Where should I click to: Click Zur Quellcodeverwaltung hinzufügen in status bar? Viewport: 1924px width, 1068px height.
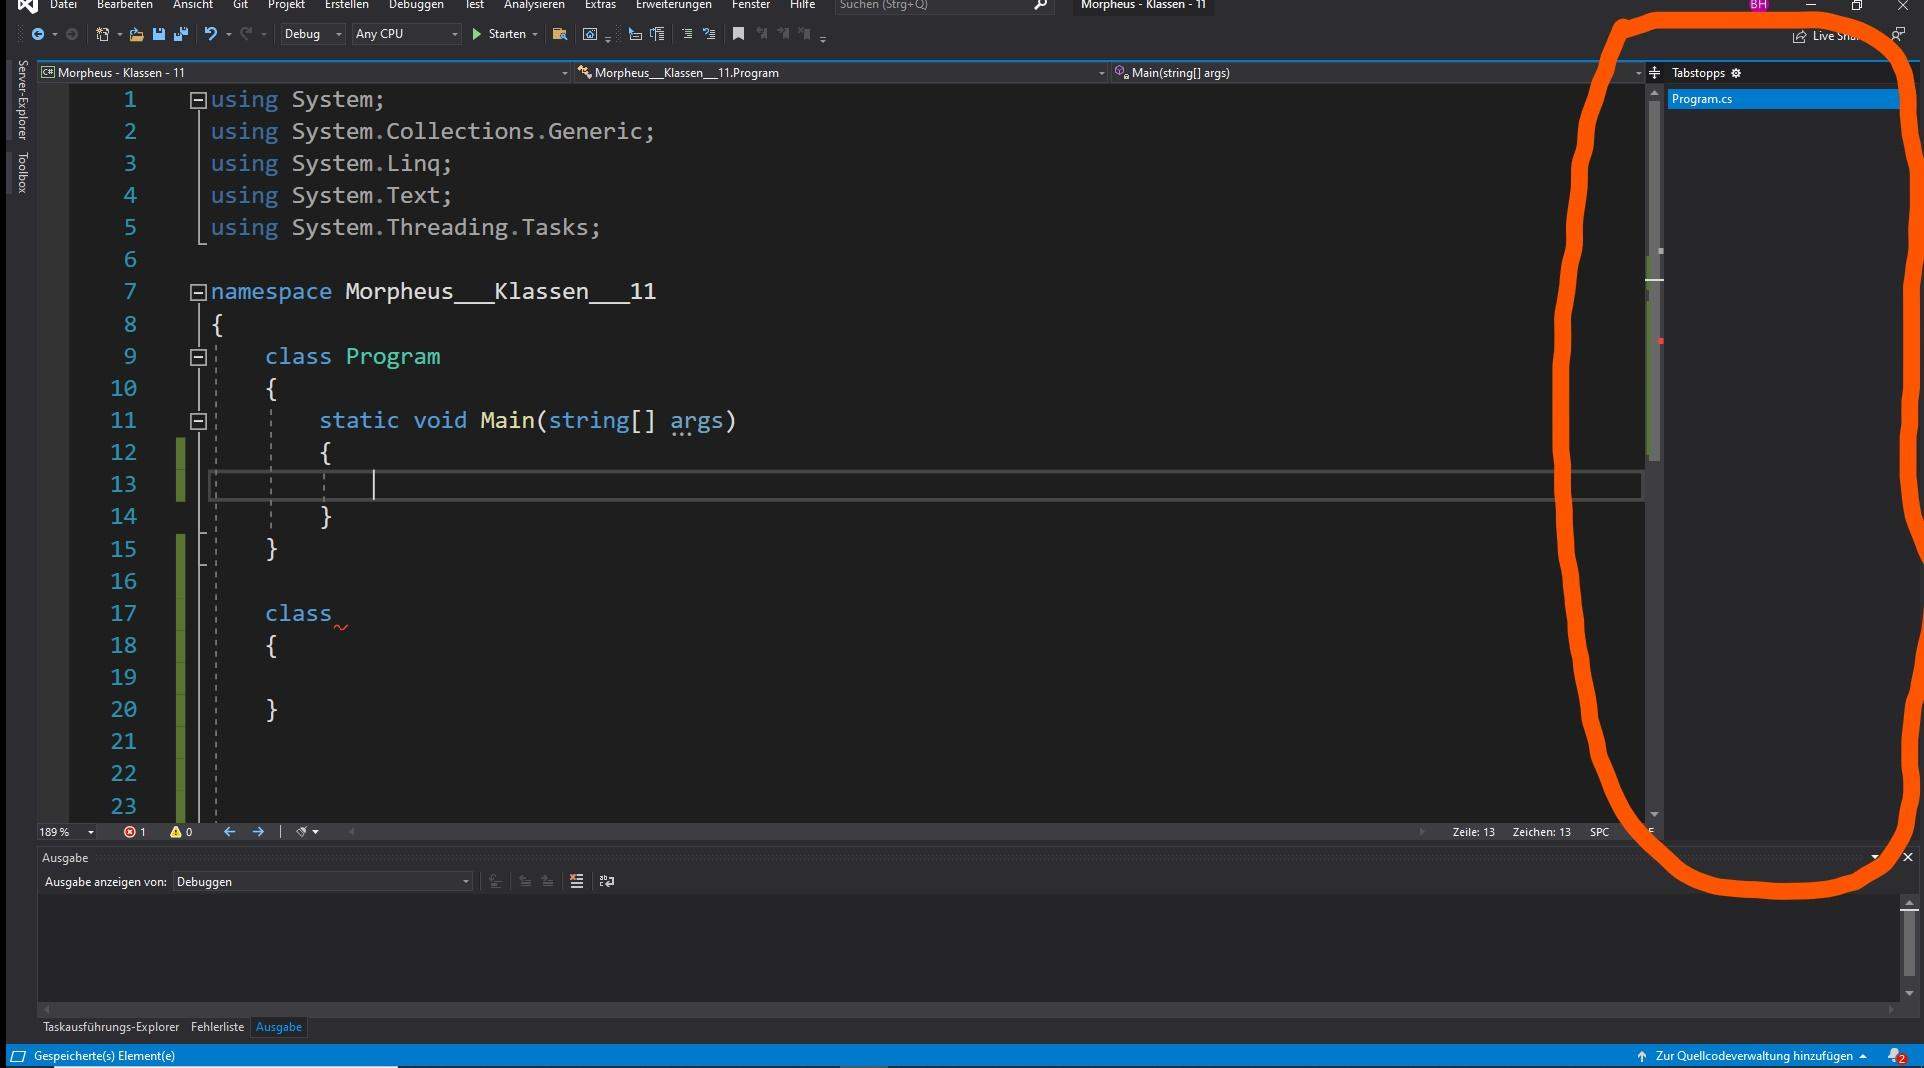tap(1753, 1056)
